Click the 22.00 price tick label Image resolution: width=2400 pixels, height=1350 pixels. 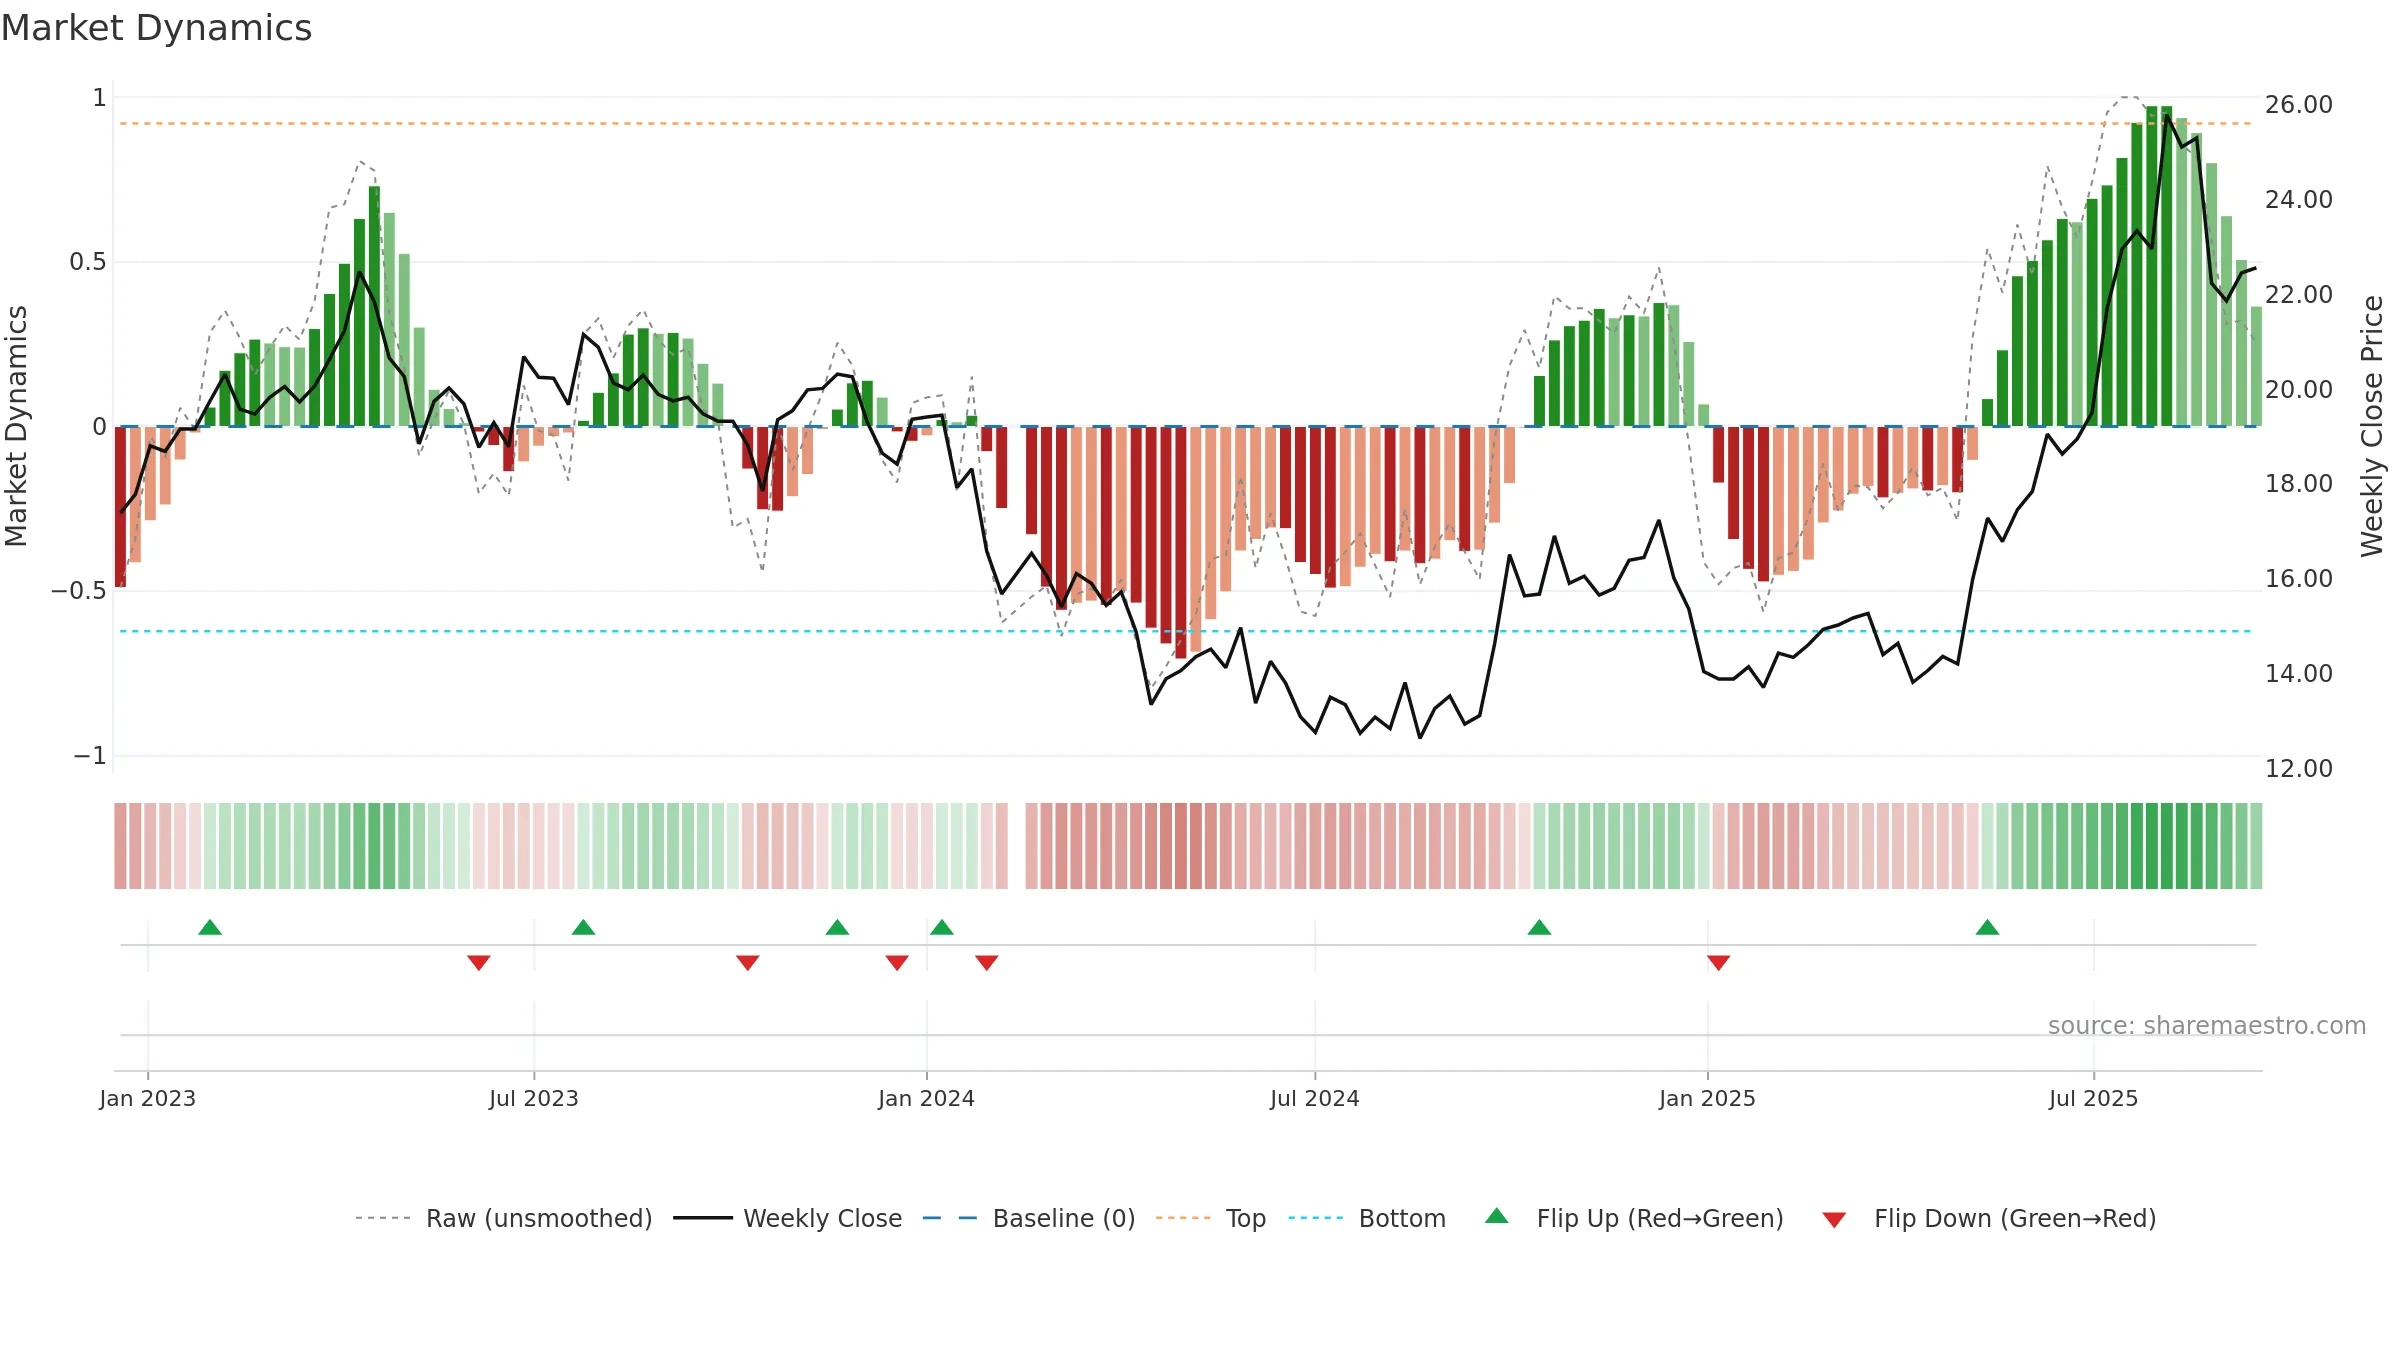(x=2299, y=295)
